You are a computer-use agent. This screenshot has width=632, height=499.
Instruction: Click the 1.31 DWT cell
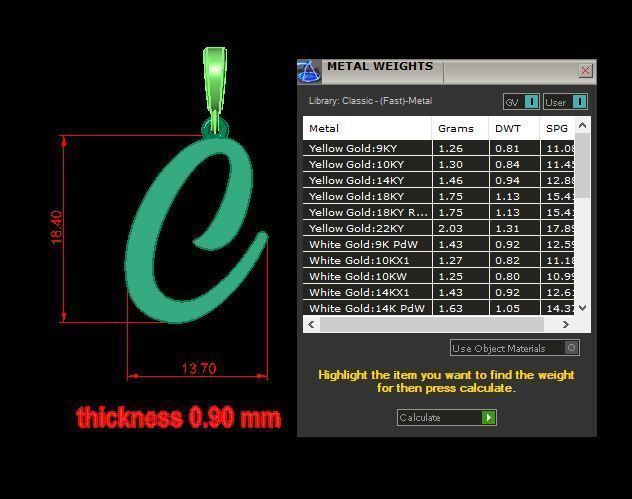(x=515, y=228)
